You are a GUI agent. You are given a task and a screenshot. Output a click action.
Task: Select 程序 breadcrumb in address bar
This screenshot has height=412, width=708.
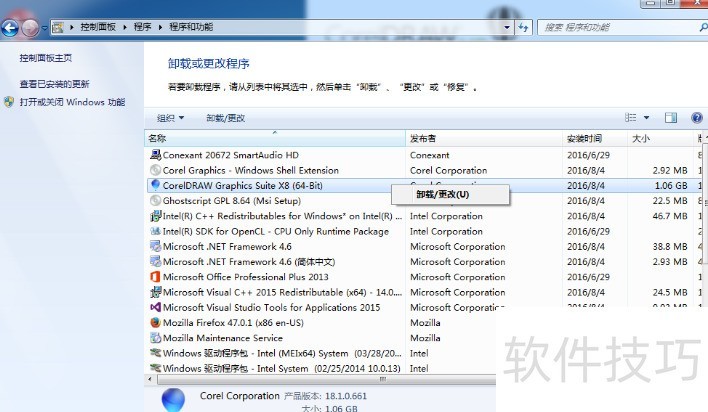[x=142, y=27]
